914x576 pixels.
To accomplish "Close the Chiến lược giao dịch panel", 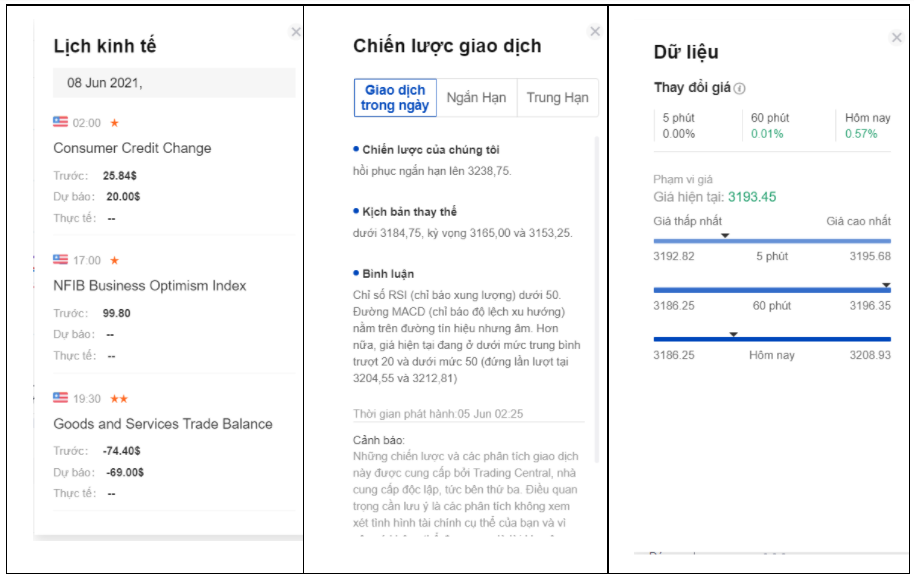I will click(595, 32).
